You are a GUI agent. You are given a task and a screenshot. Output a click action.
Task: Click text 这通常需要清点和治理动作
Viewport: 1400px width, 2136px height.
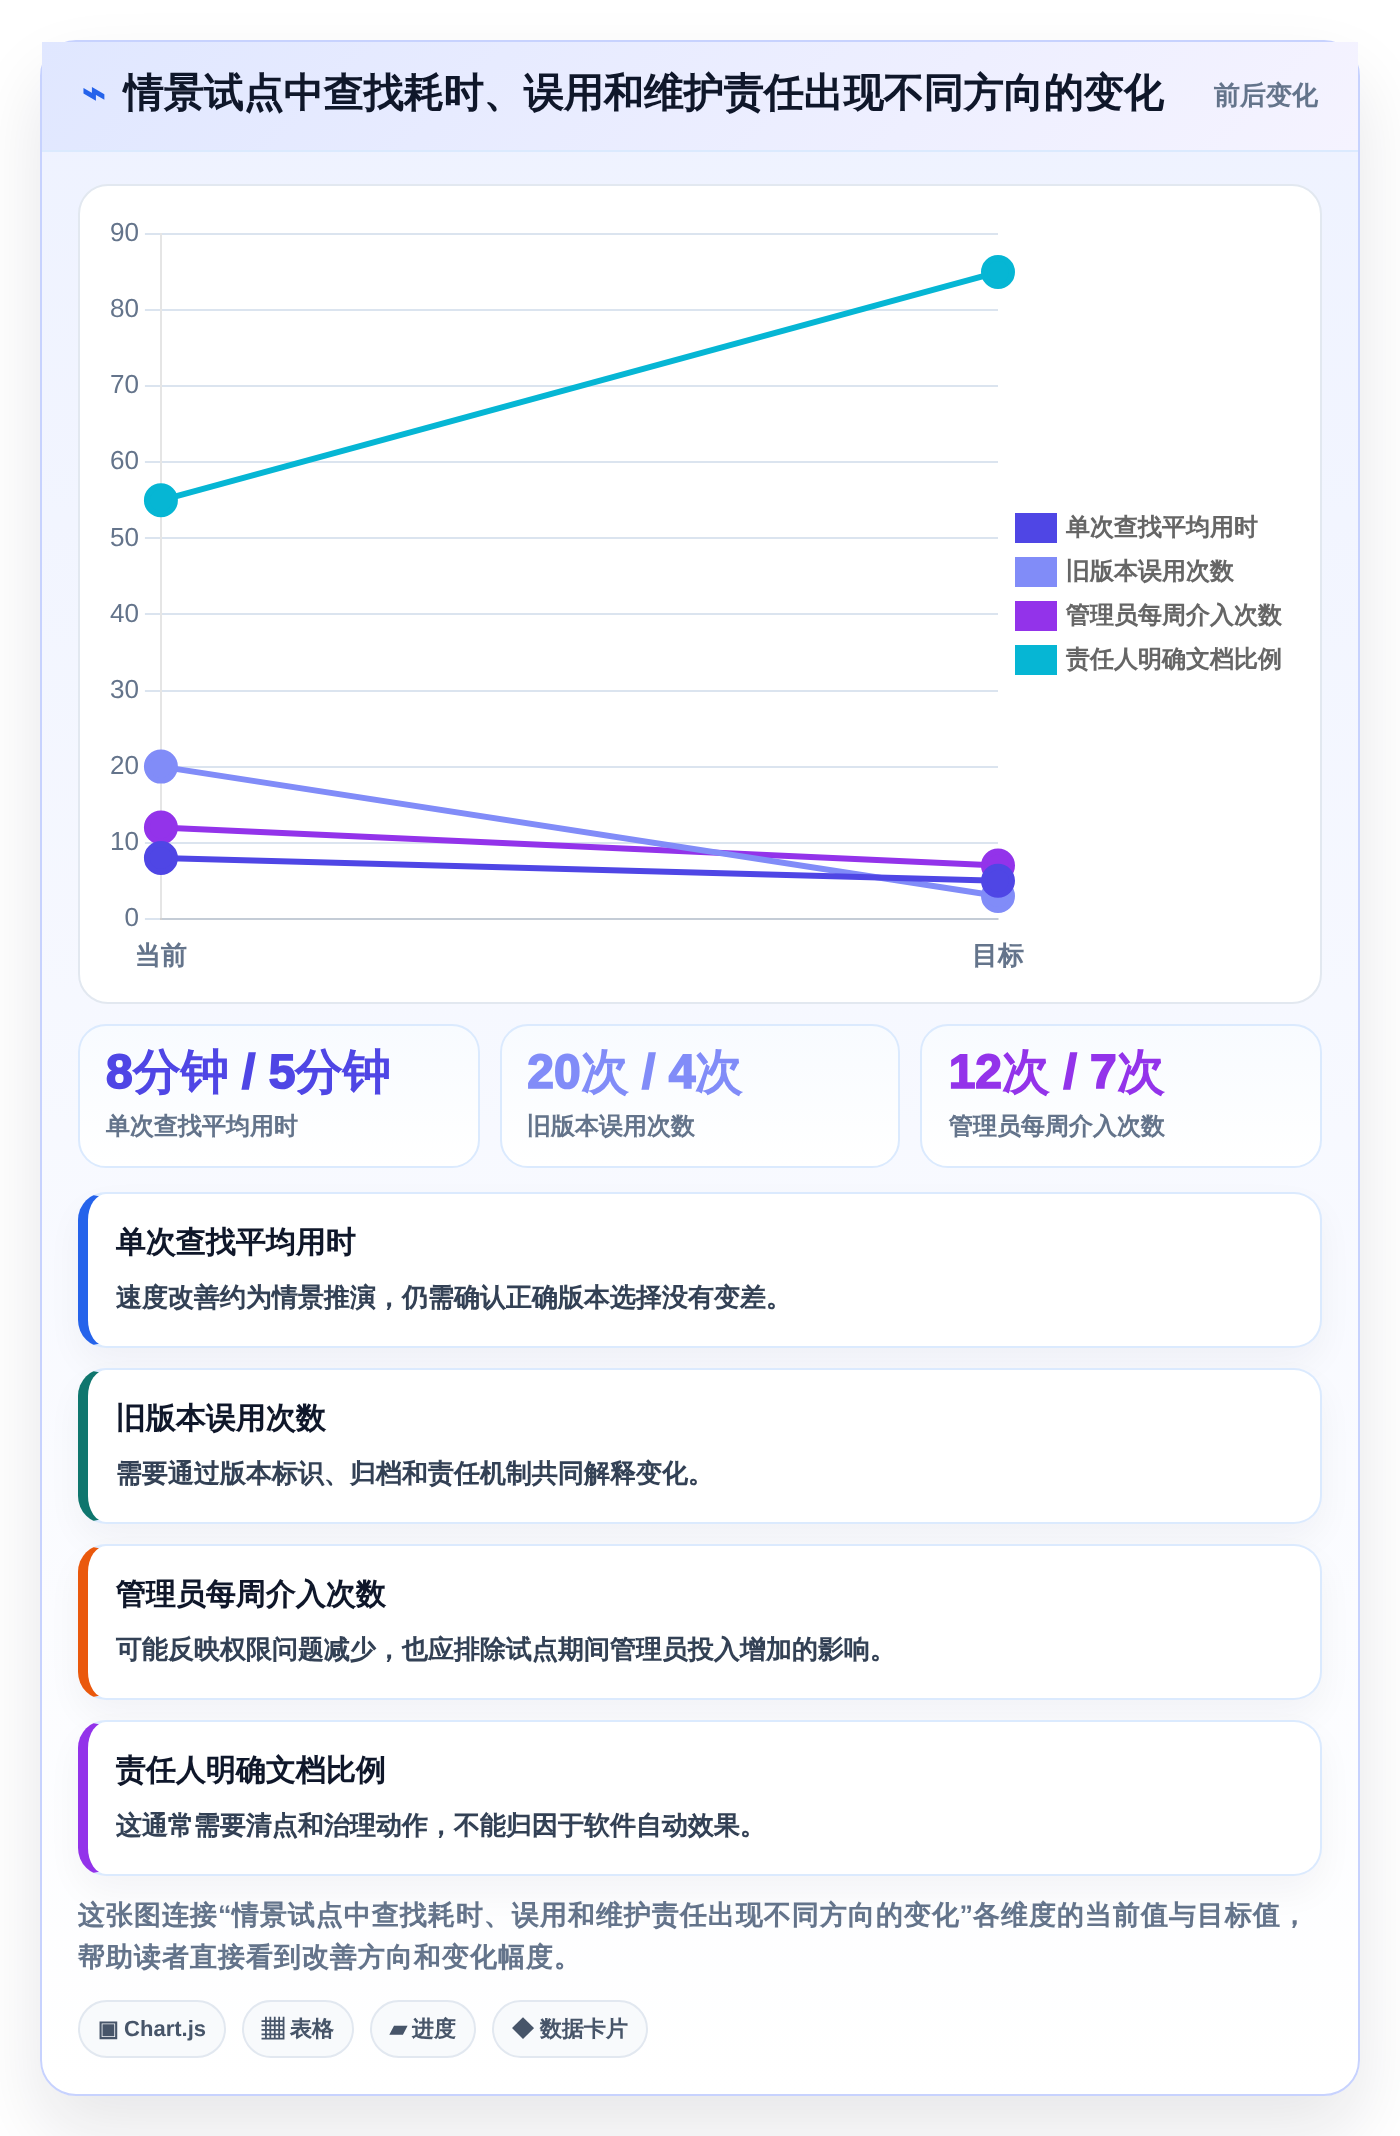tap(272, 1826)
